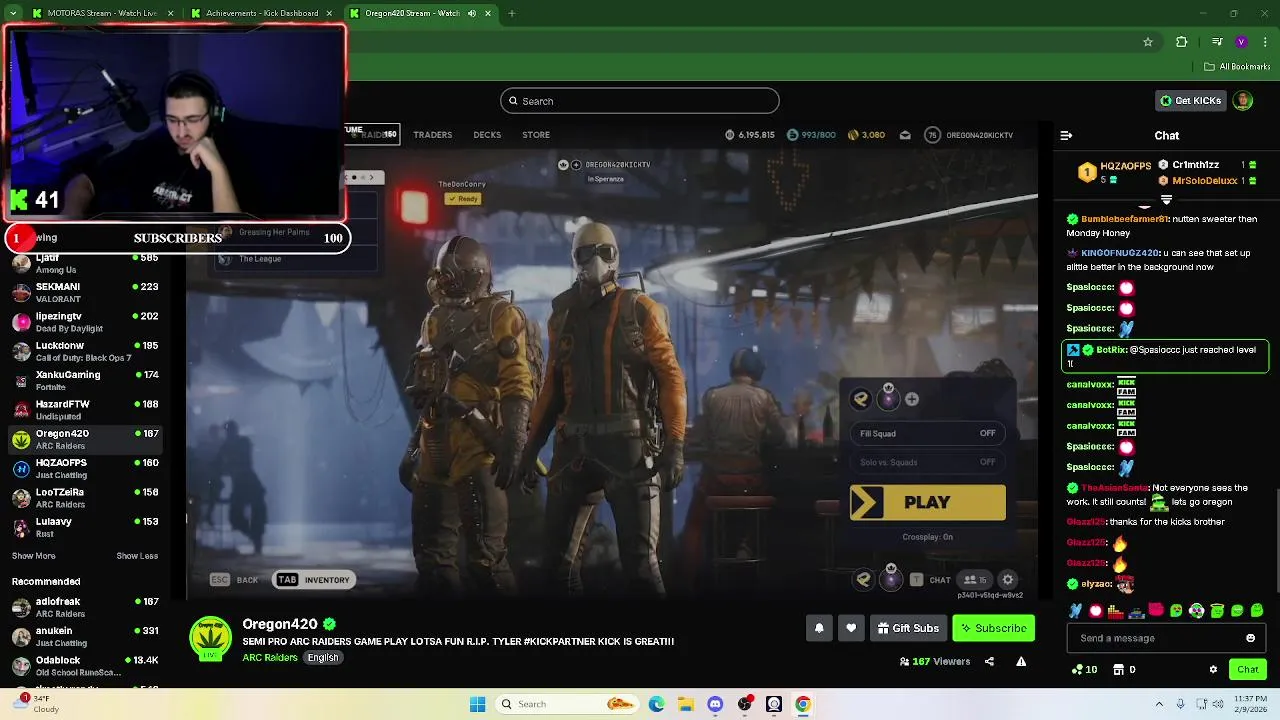Click Oregon420 channel avatar below the video
The image size is (1280, 720).
coord(211,638)
